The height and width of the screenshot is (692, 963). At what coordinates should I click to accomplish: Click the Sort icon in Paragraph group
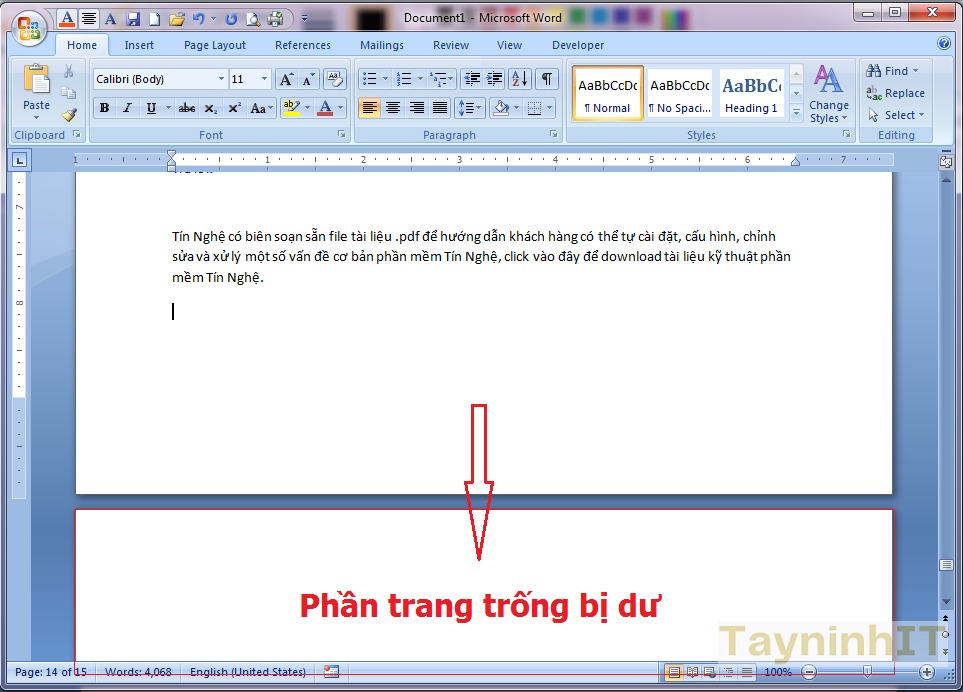pos(519,79)
